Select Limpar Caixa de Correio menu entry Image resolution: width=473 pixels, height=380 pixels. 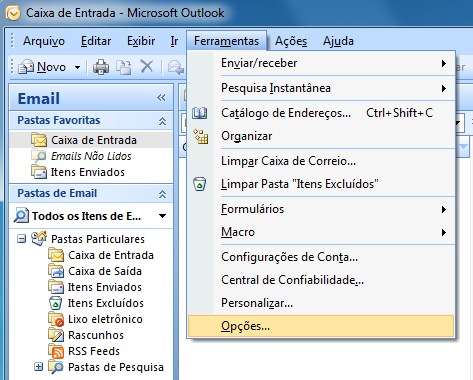click(x=321, y=161)
